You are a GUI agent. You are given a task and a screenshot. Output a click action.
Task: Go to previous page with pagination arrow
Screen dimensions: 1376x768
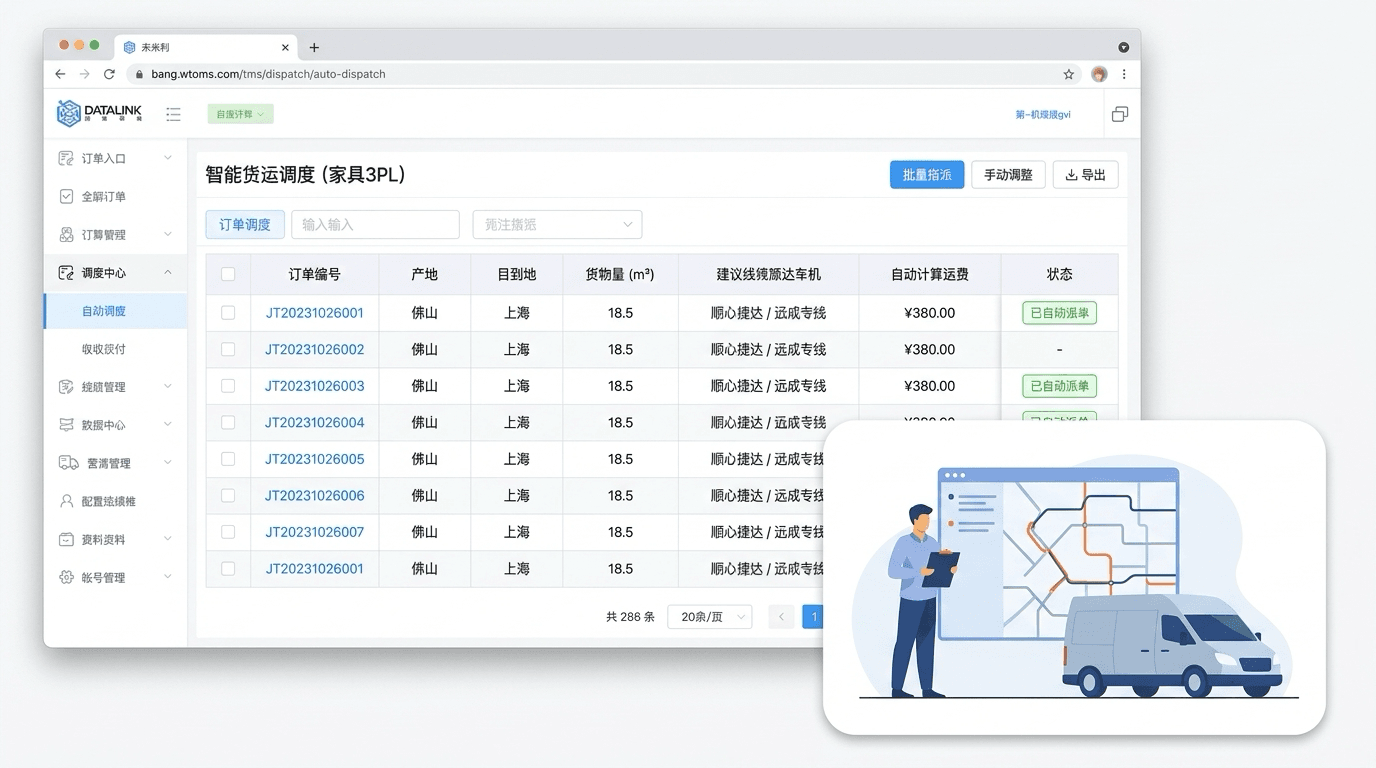(x=781, y=617)
